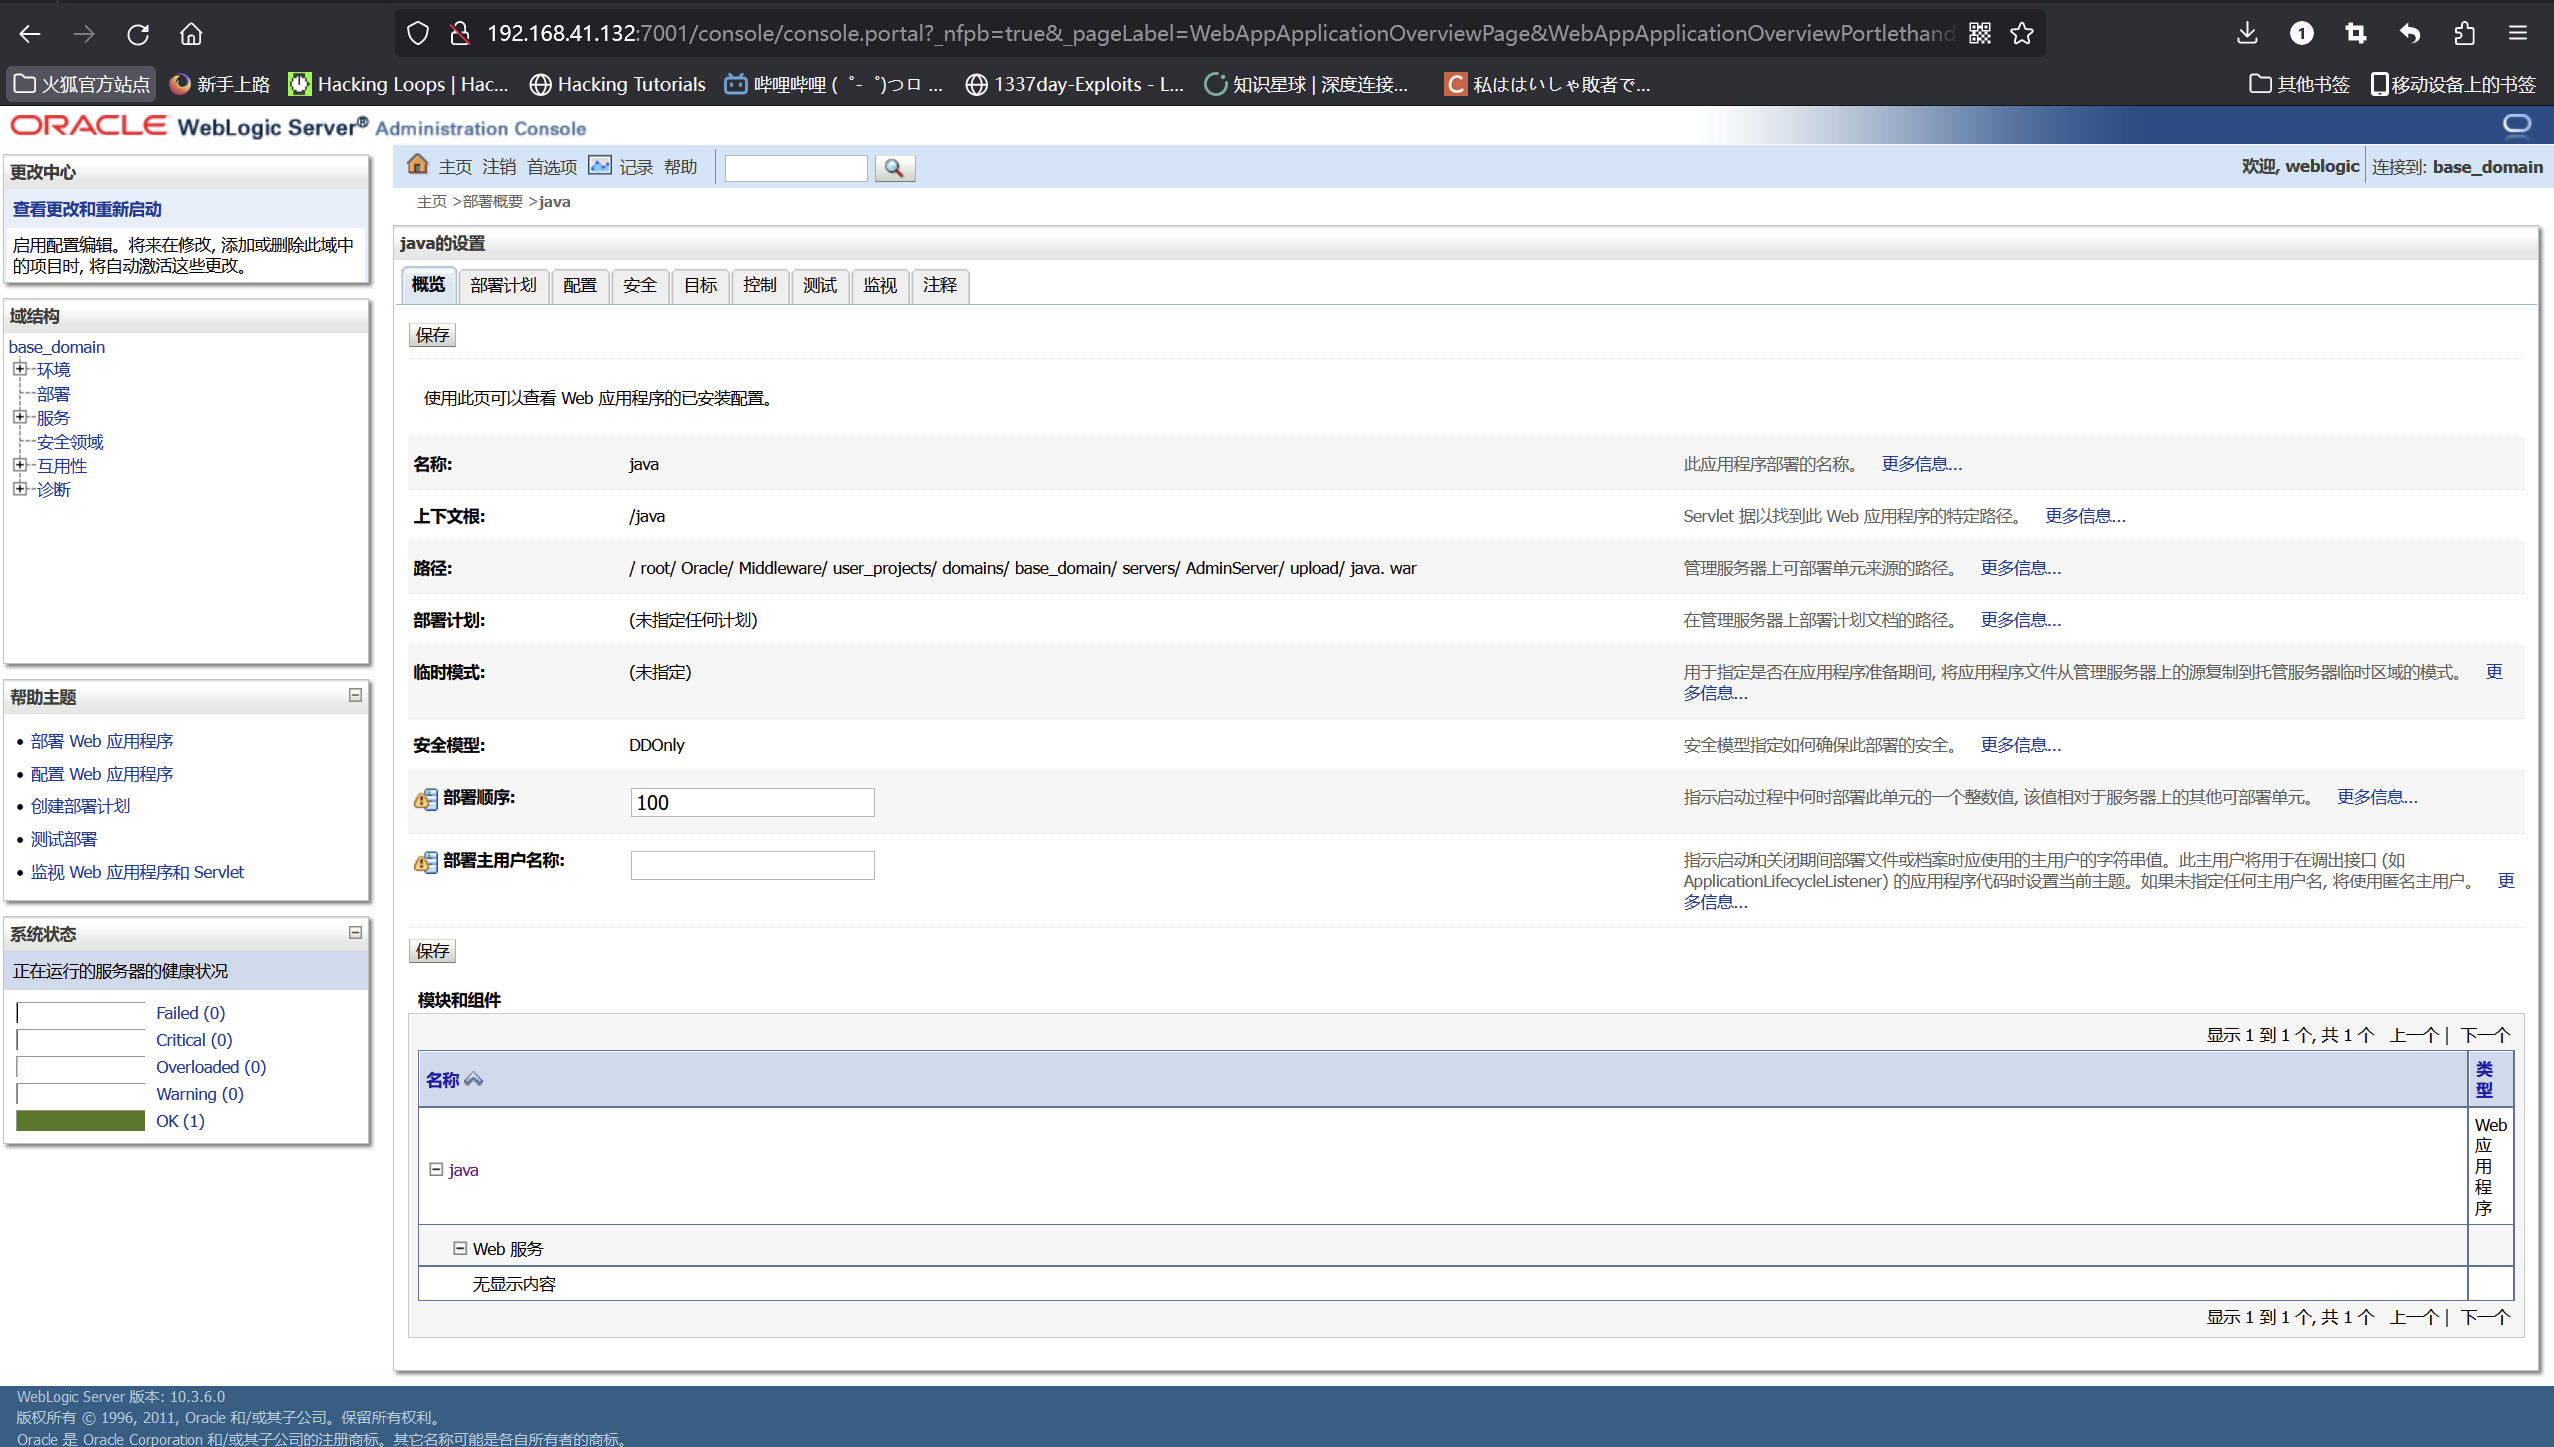
Task: Click the icon next to 部署主用户名称
Action: [x=426, y=862]
